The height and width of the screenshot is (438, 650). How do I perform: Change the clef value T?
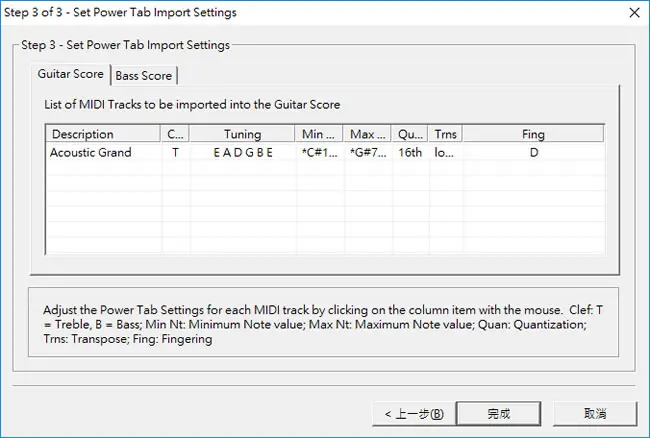pos(175,152)
